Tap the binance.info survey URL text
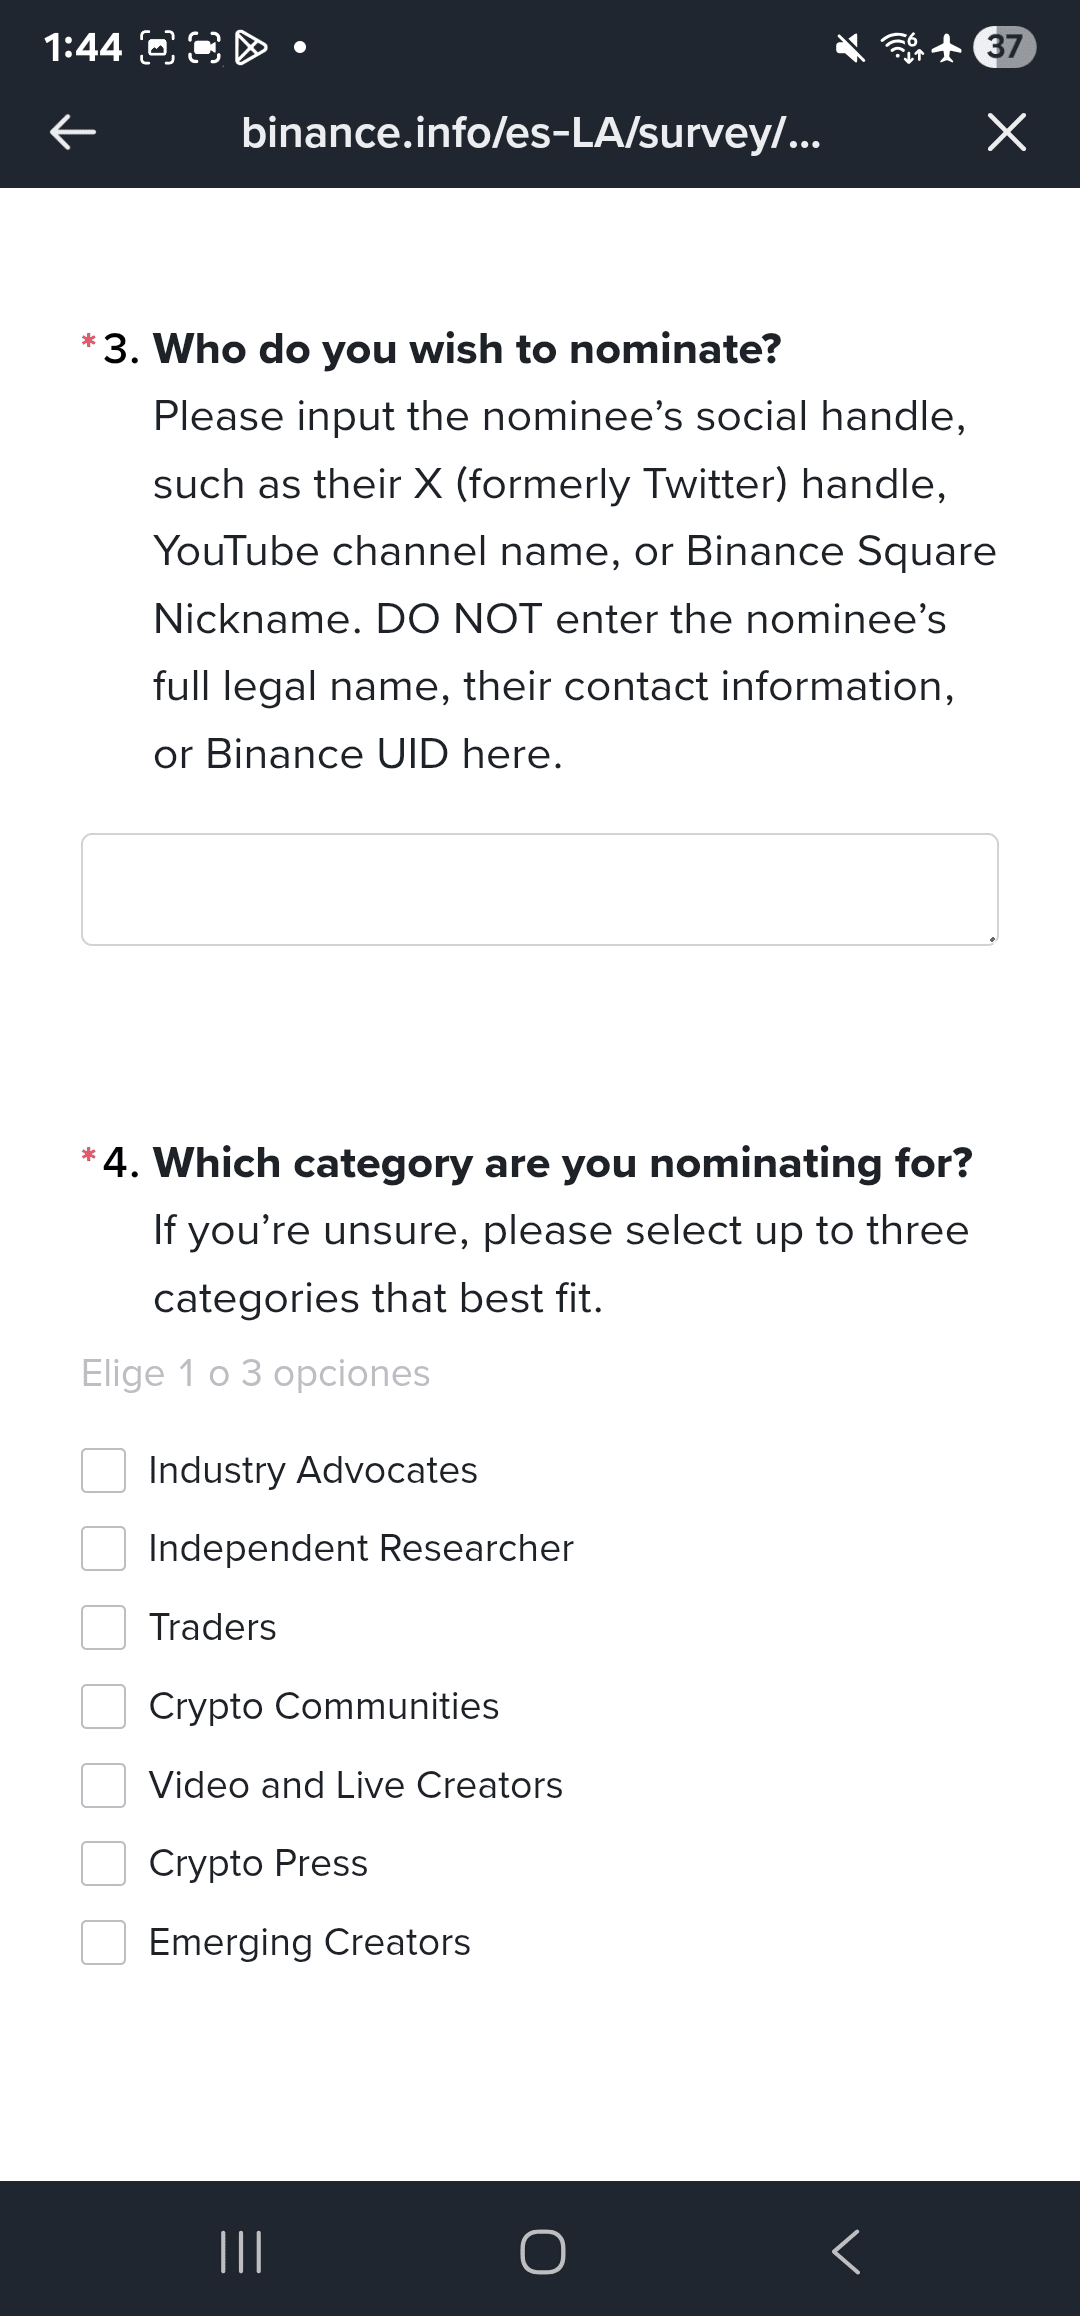Screen dimensions: 1080x2316 531,132
